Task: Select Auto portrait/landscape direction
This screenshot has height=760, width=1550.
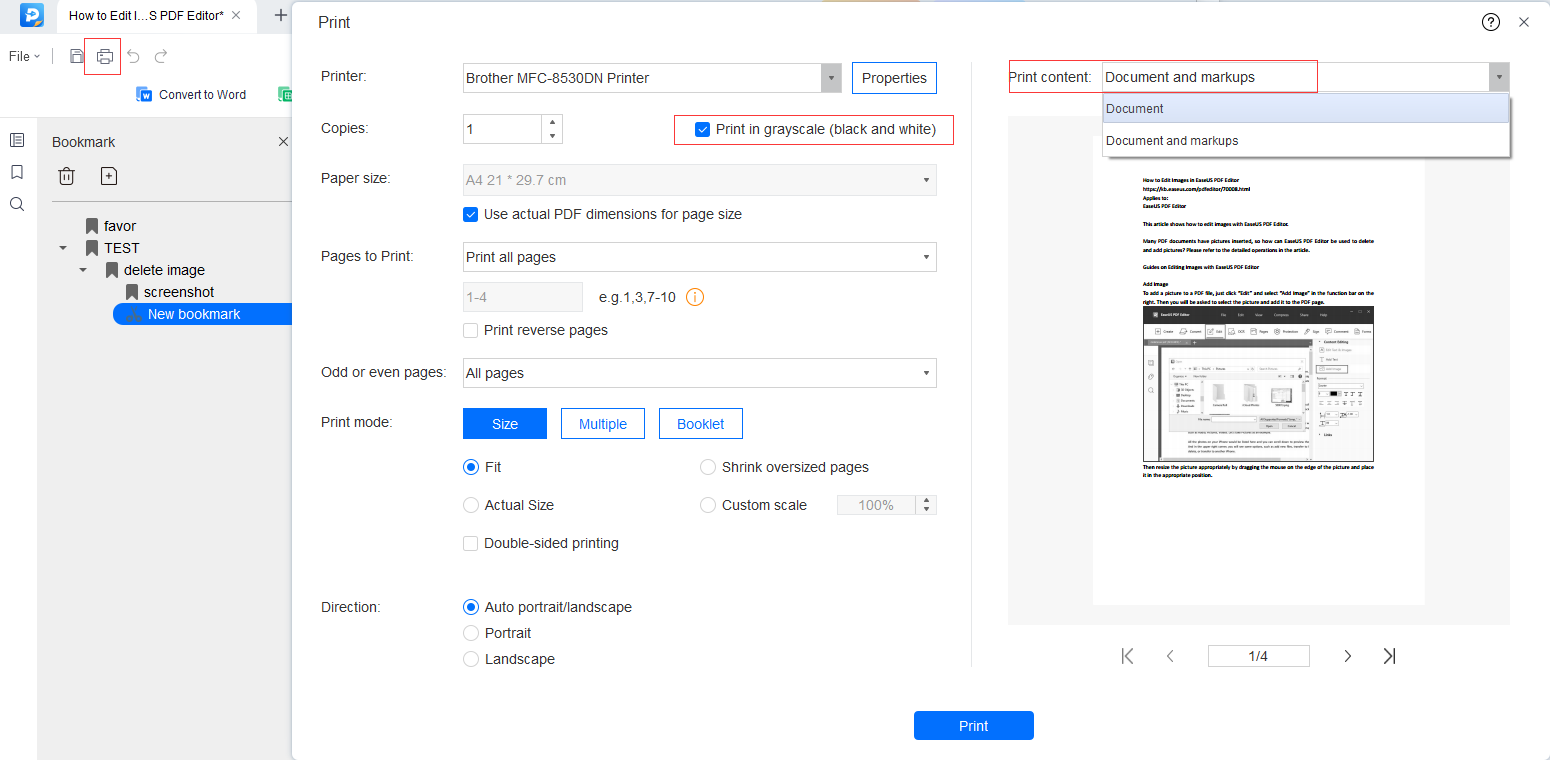Action: (x=471, y=607)
